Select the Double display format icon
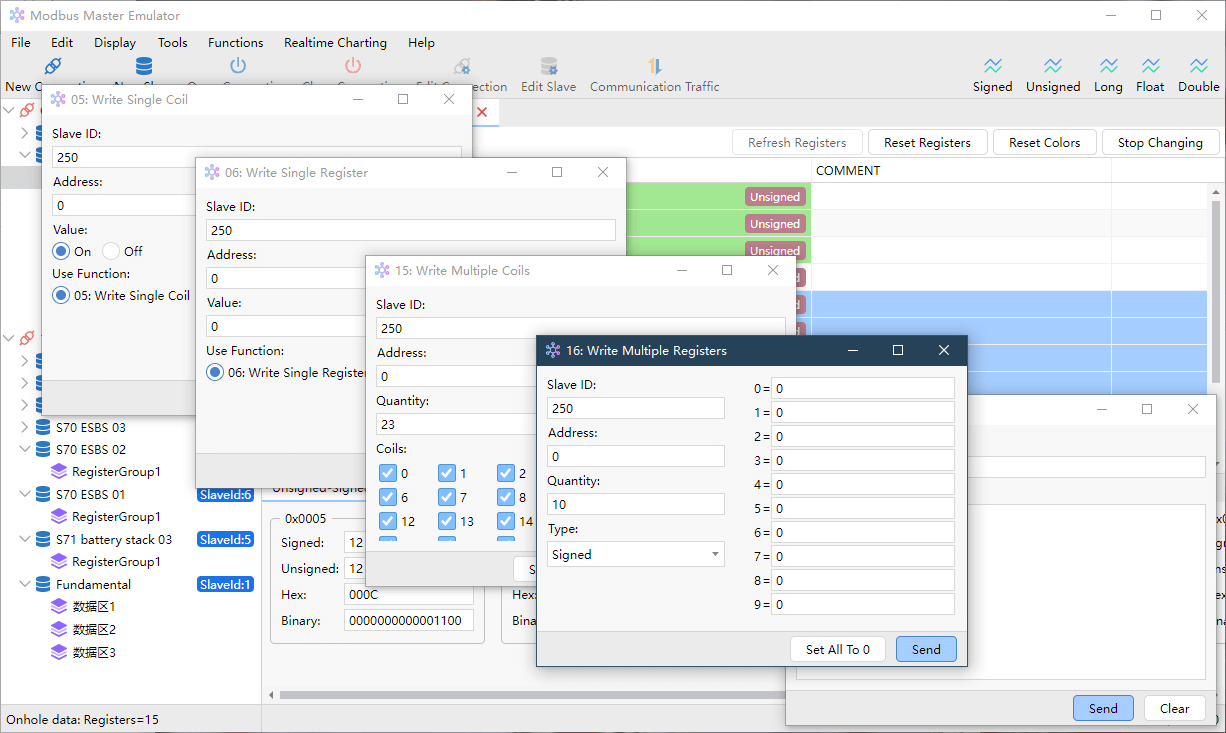 point(1199,66)
